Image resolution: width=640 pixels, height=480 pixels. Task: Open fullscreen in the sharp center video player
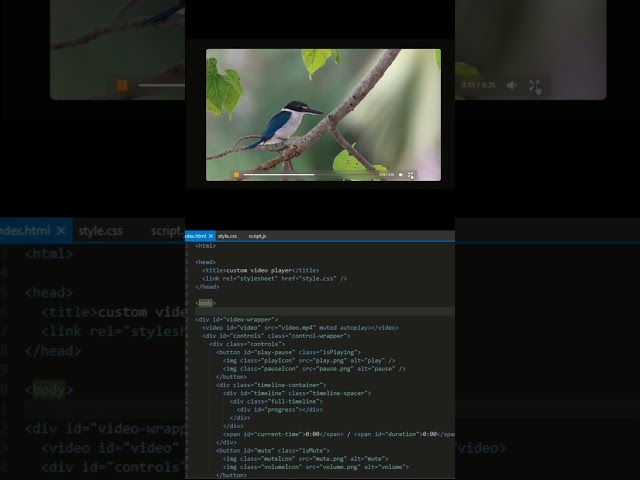pyautogui.click(x=411, y=175)
